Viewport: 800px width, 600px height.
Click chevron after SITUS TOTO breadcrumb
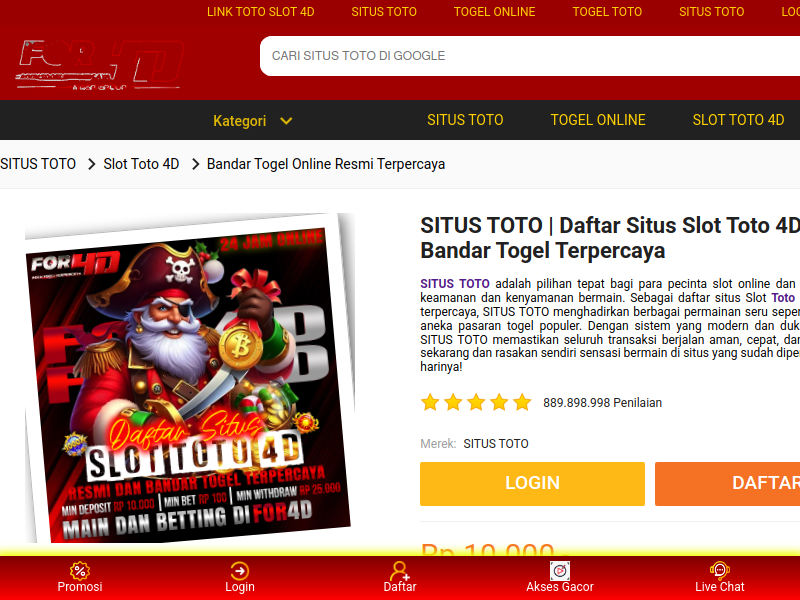tap(92, 164)
